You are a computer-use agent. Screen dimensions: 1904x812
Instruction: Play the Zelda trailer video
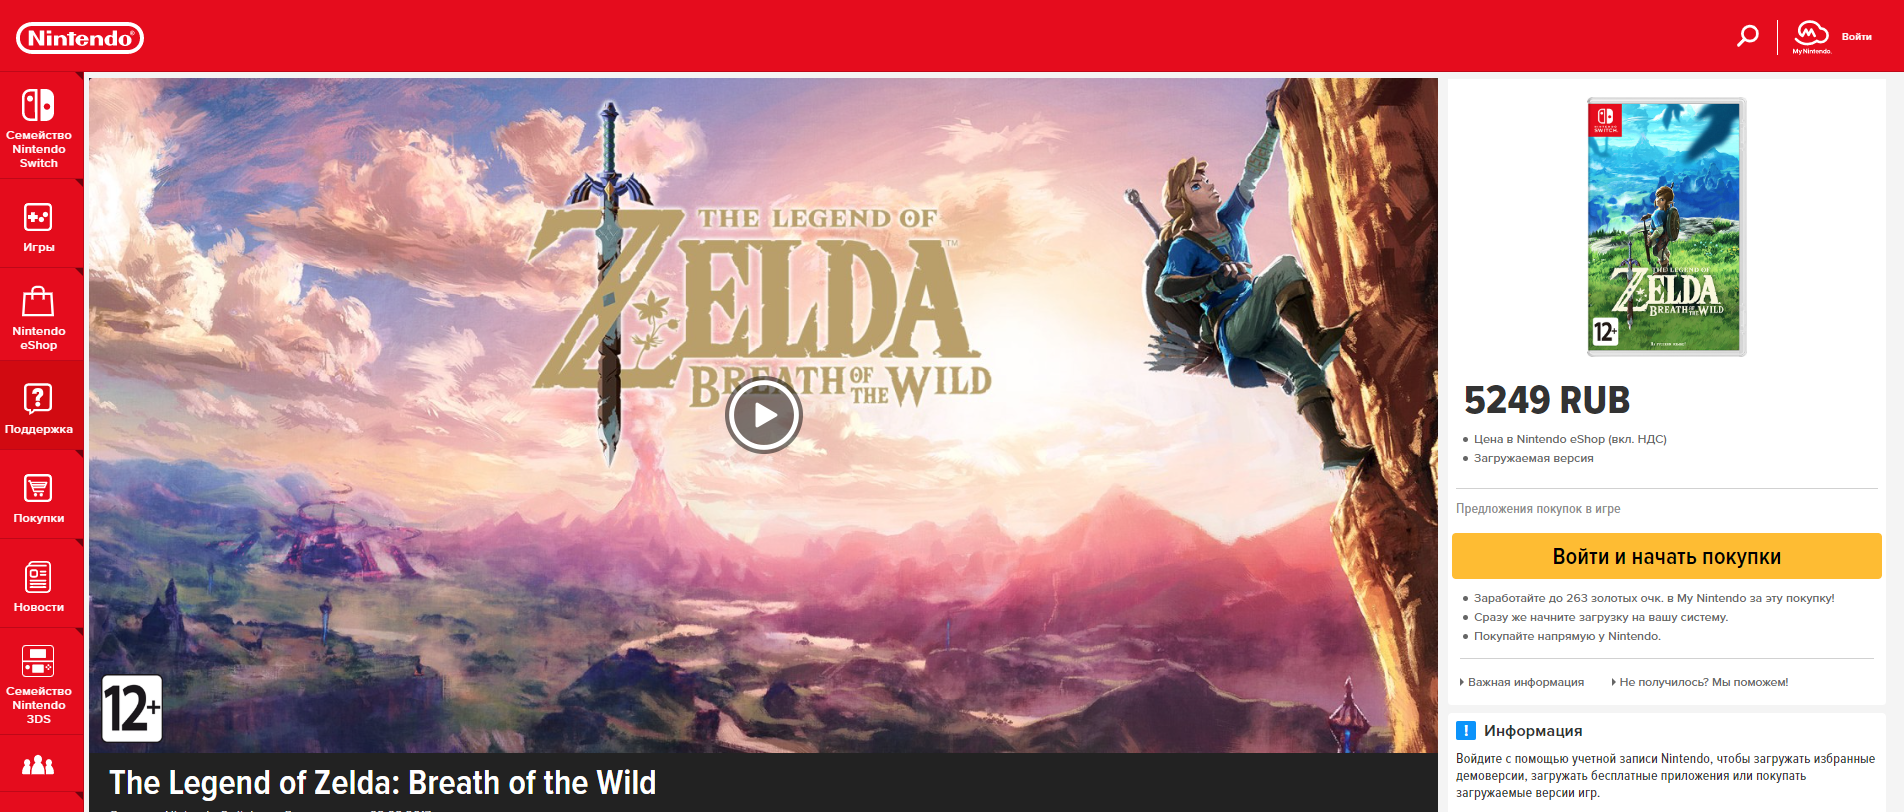764,415
